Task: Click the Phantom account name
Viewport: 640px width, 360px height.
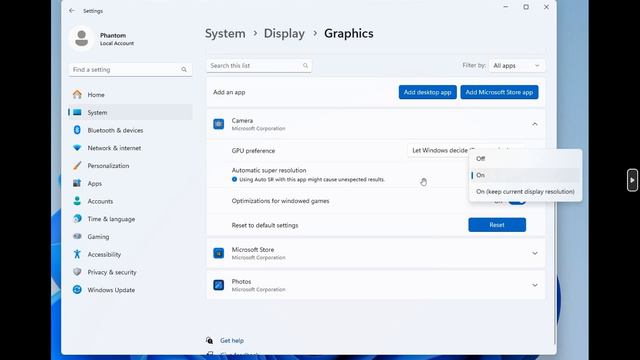Action: (x=113, y=36)
